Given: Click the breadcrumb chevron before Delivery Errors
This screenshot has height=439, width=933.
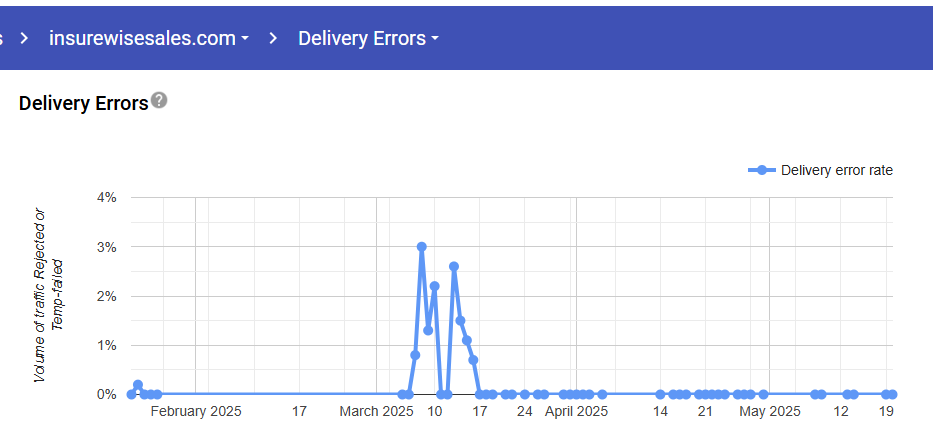Looking at the screenshot, I should tap(273, 39).
